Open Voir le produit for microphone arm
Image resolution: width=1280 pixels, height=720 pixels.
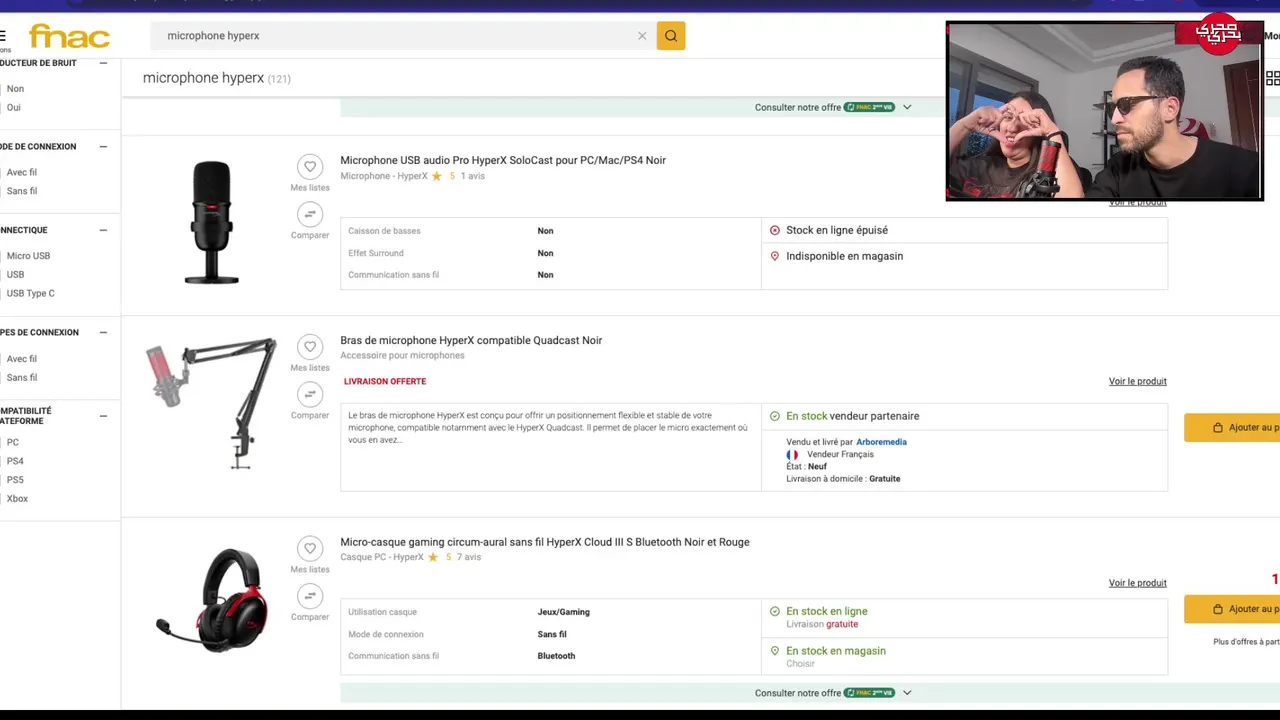pyautogui.click(x=1137, y=381)
